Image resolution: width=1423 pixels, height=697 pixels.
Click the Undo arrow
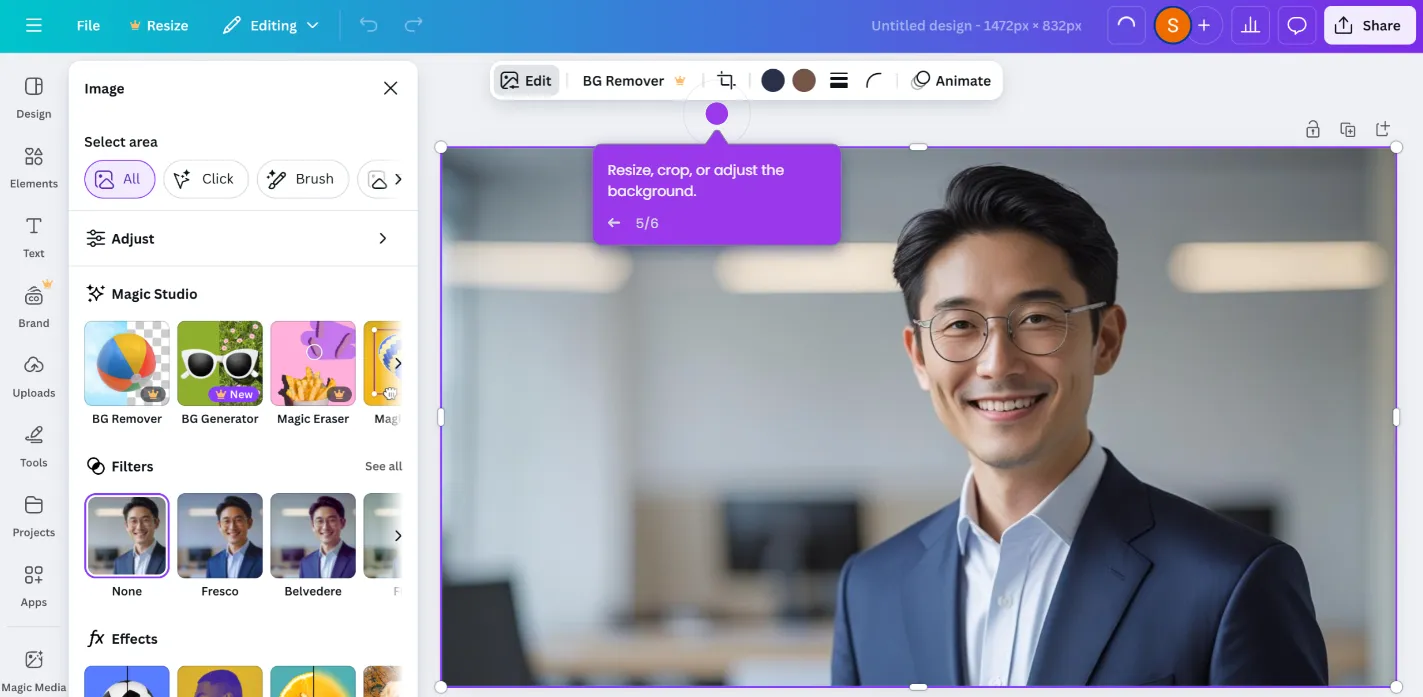coord(368,26)
